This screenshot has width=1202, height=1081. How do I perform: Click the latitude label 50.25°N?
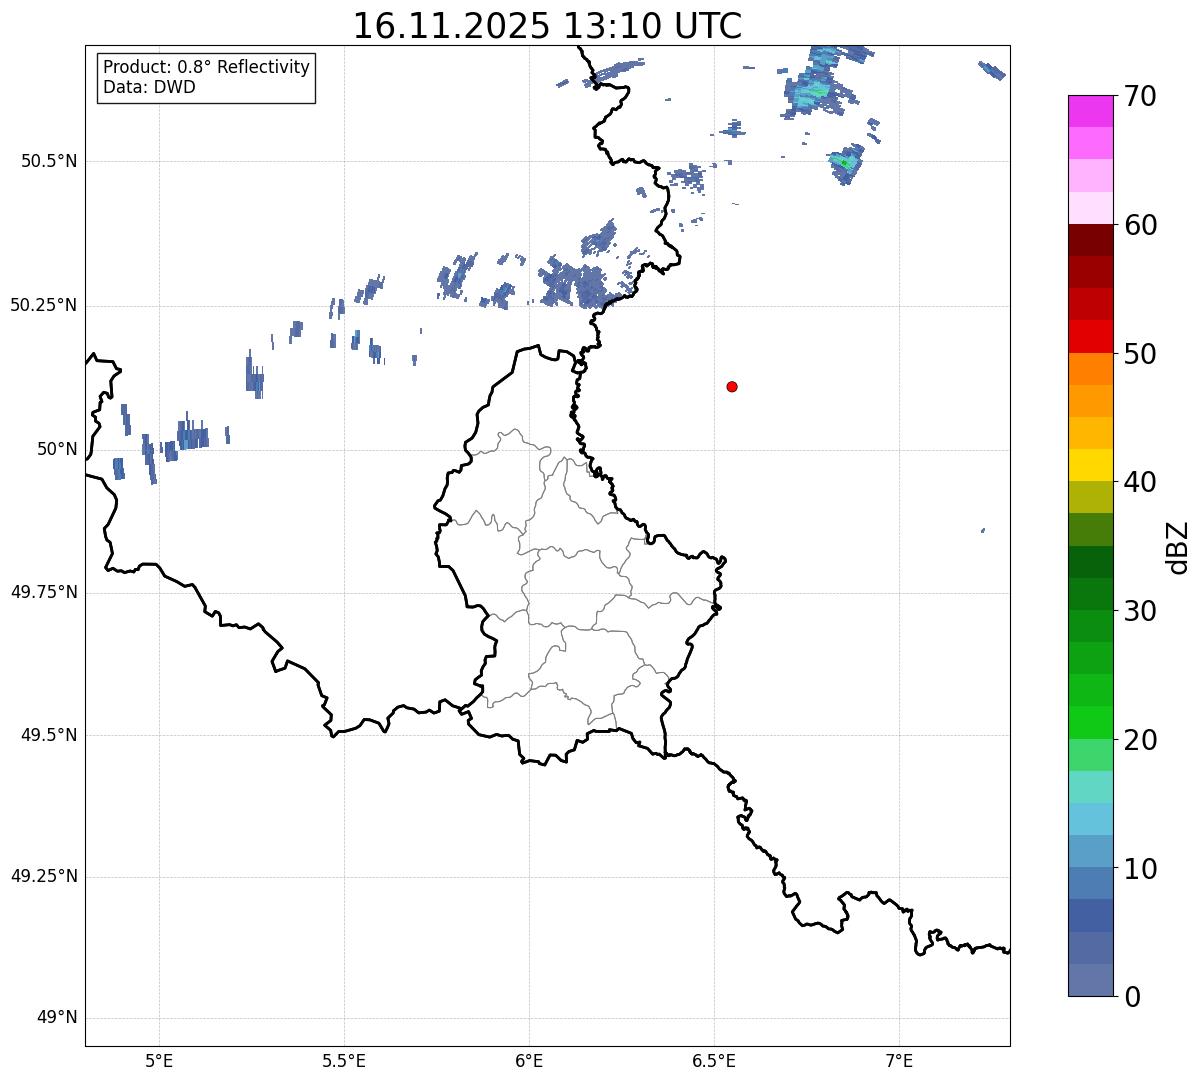click(44, 305)
